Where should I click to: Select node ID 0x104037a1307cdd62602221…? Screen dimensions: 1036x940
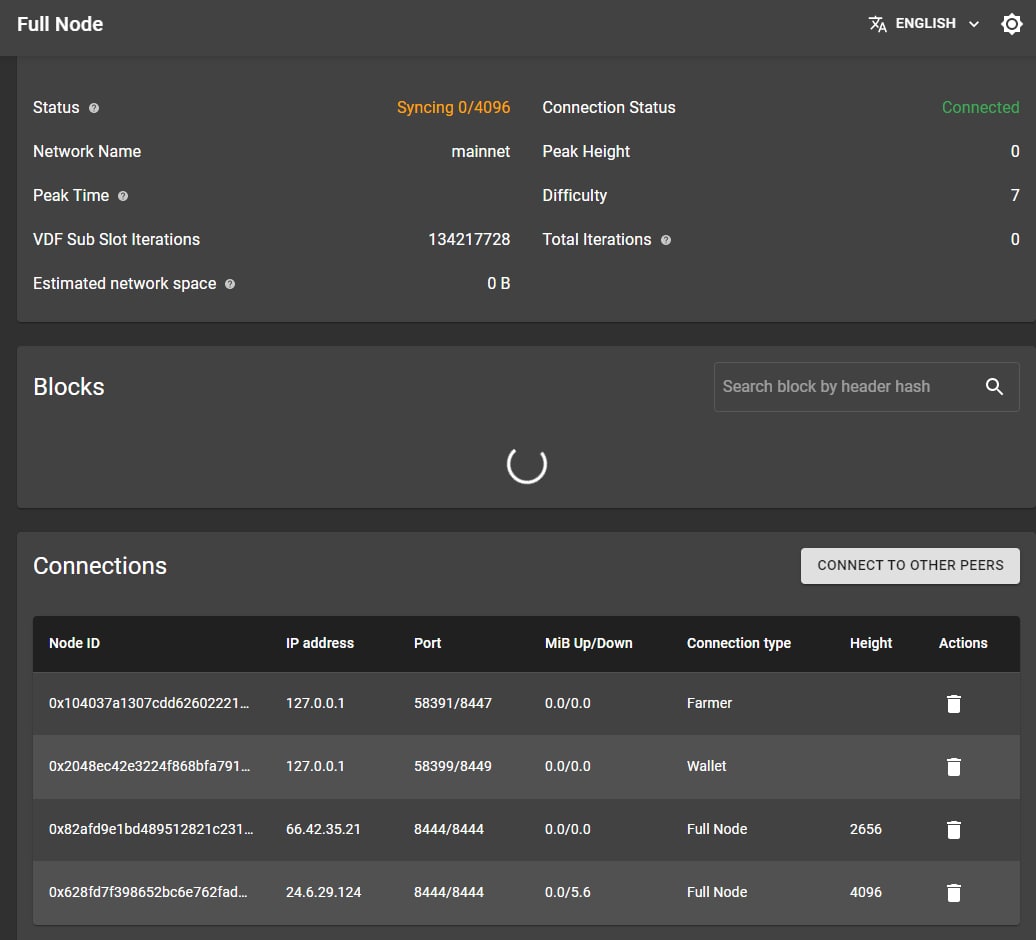(x=149, y=703)
